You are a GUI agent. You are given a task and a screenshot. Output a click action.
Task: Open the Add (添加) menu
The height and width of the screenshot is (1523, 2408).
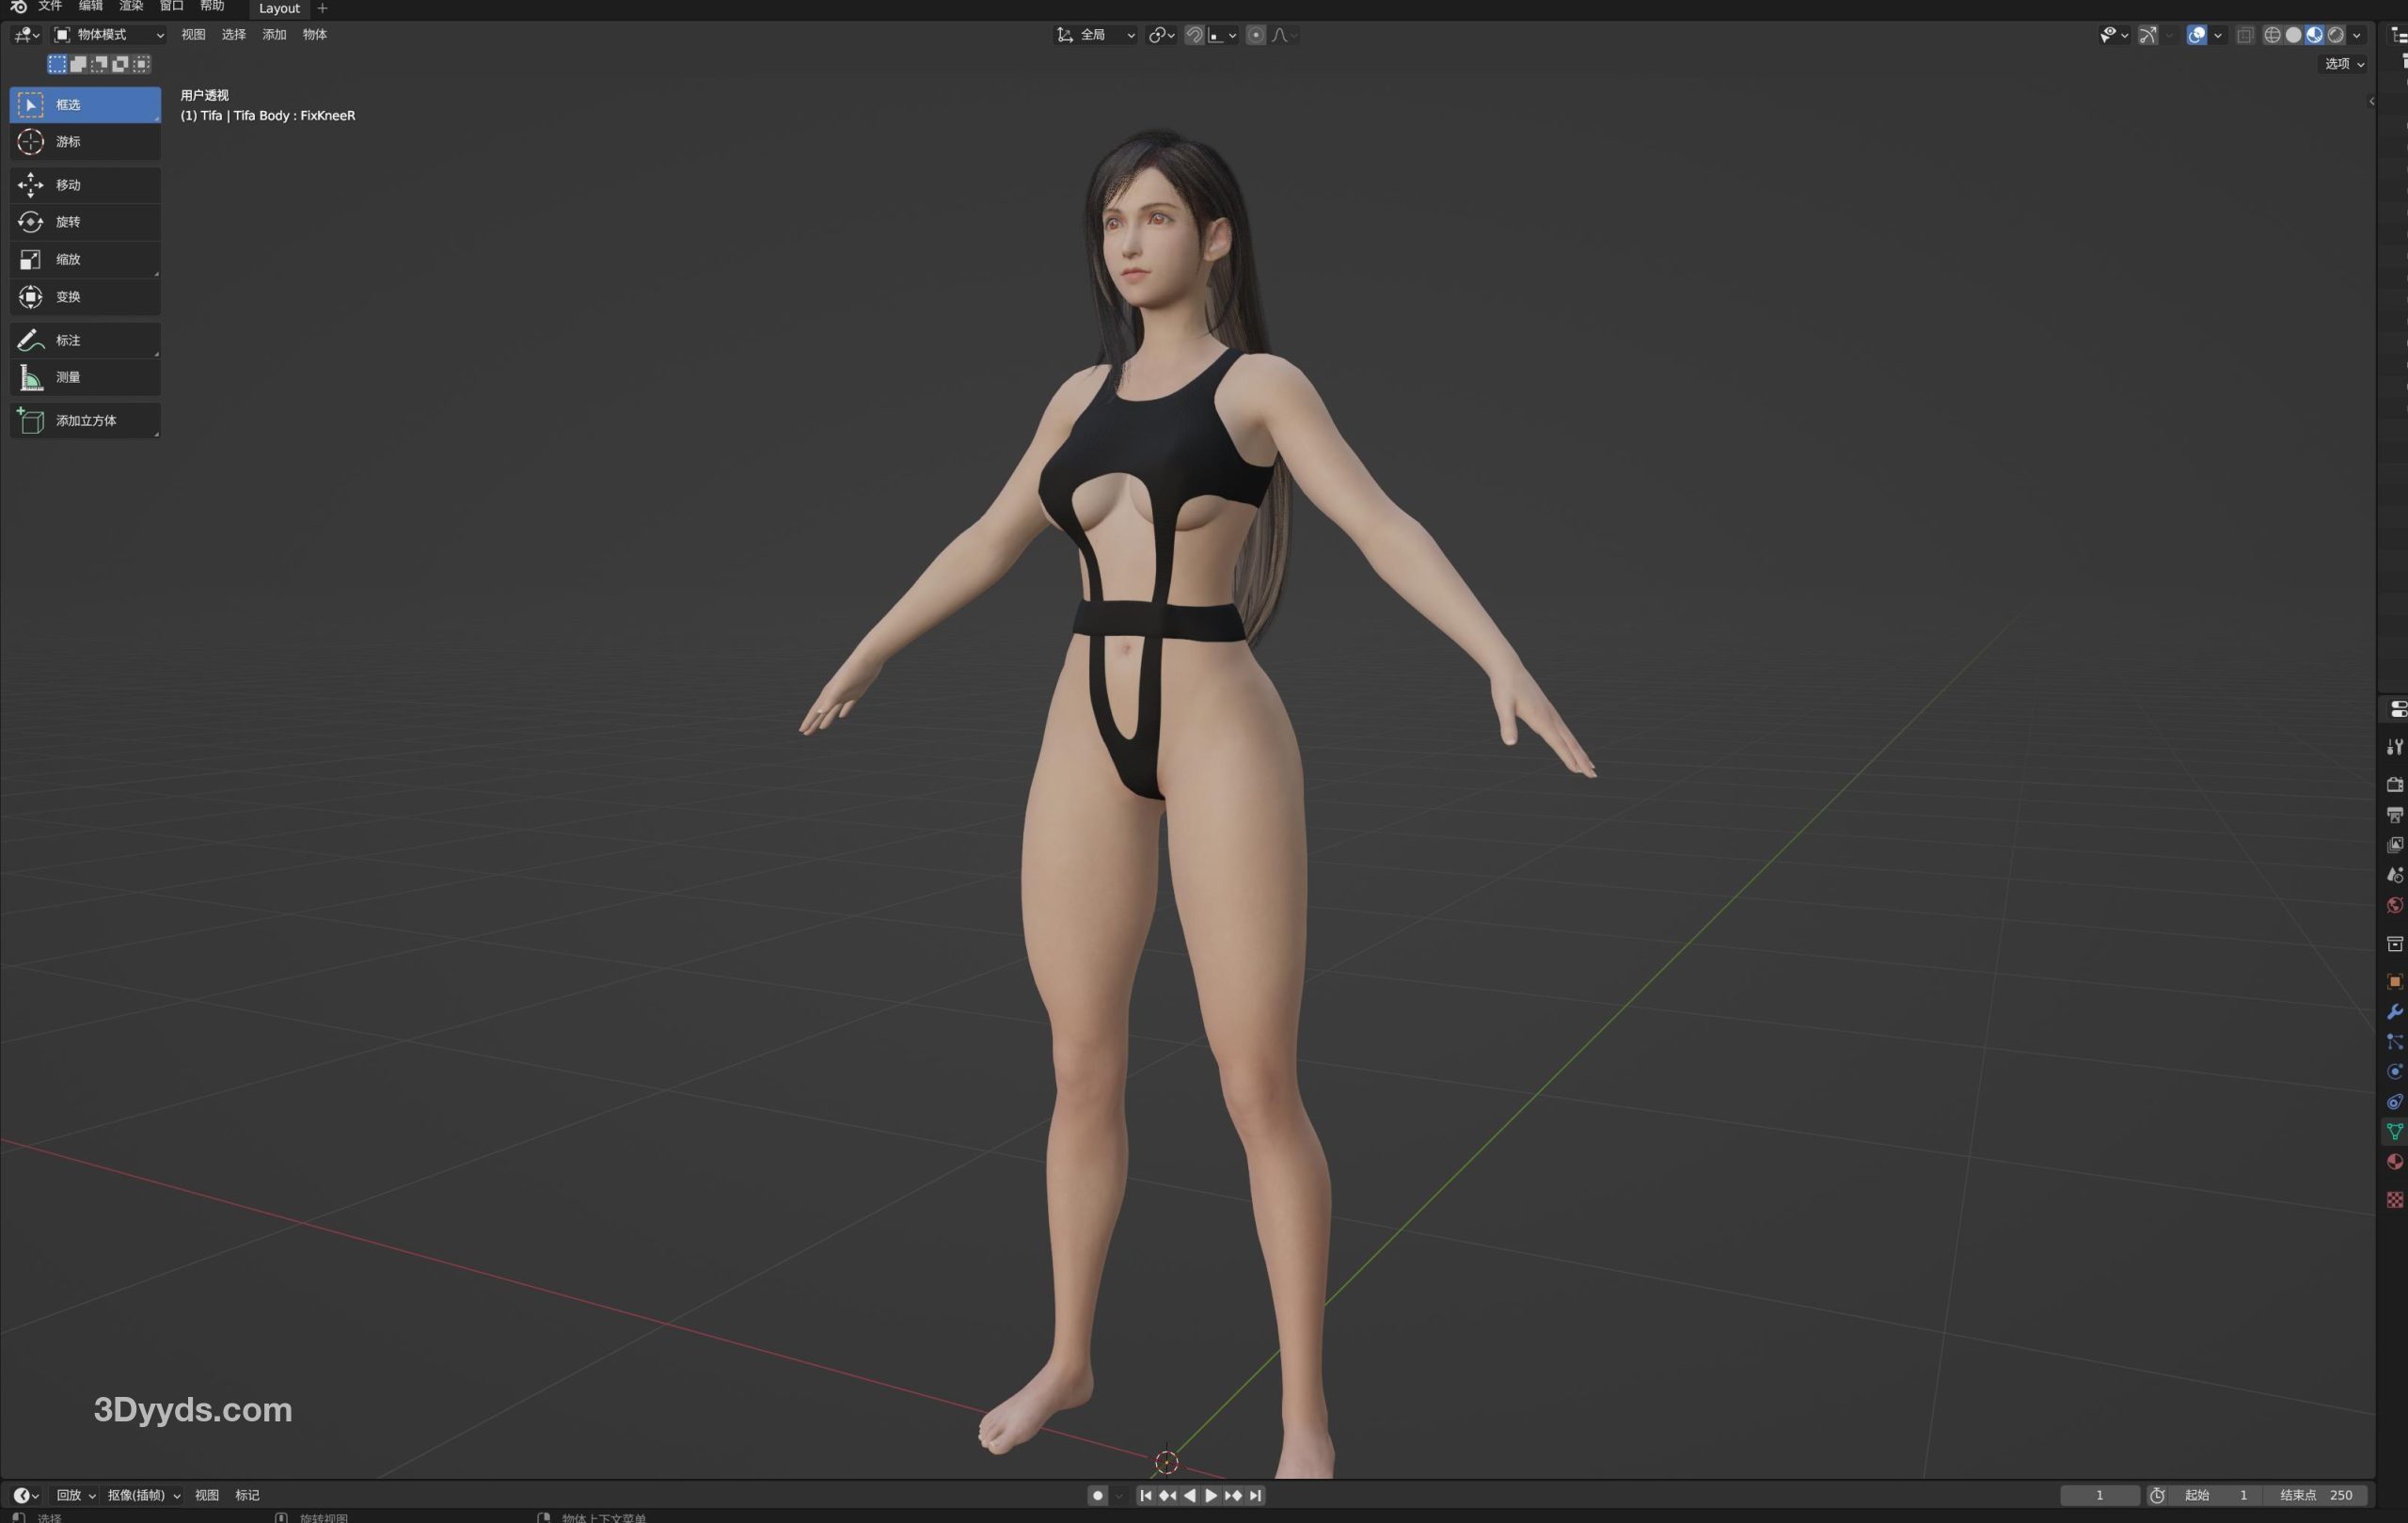click(274, 35)
